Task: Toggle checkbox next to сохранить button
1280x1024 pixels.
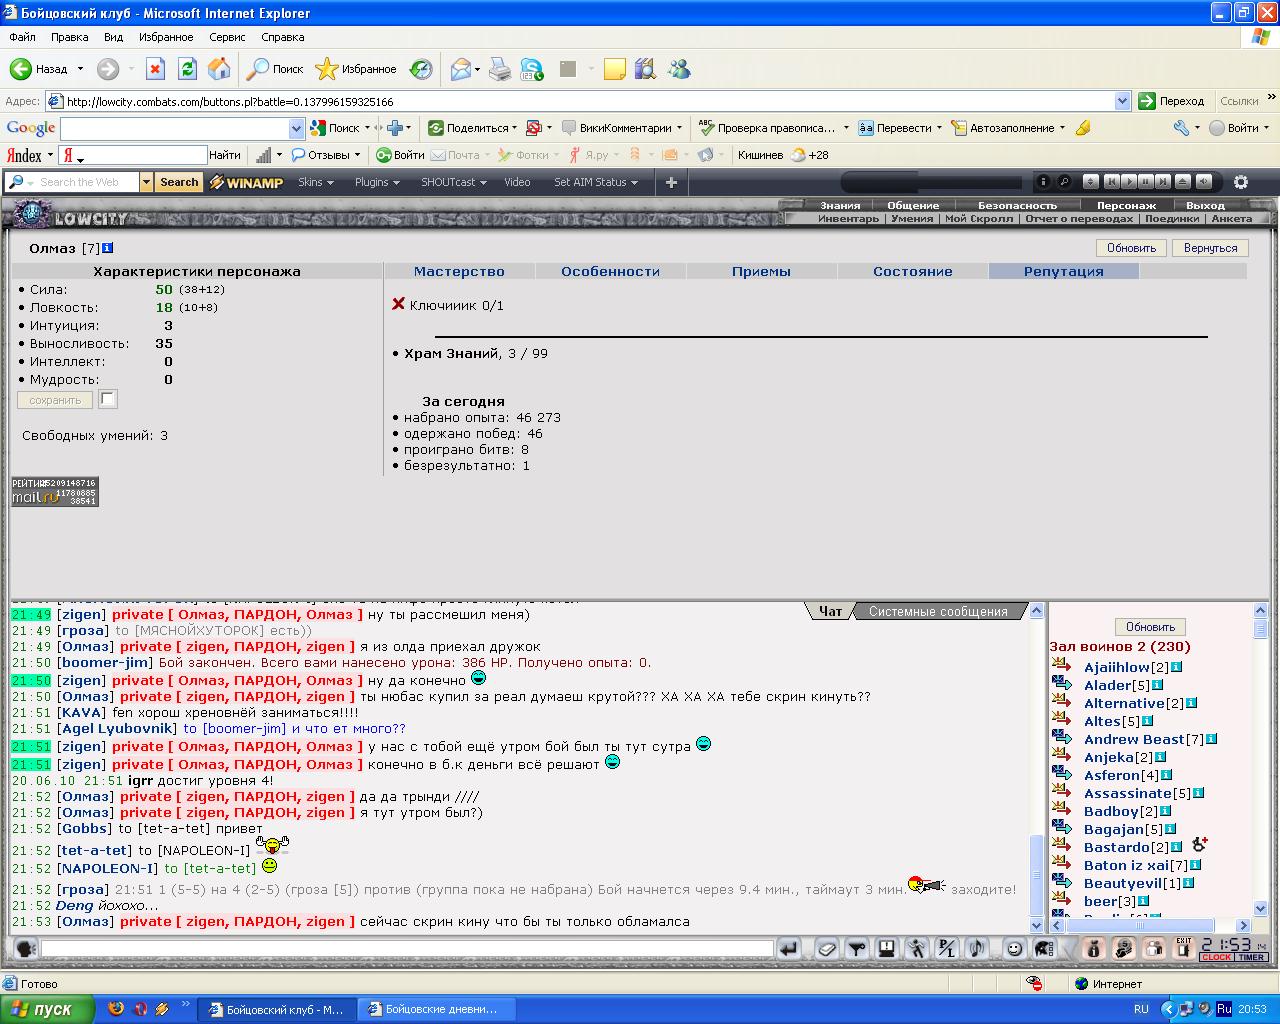Action: pyautogui.click(x=108, y=399)
